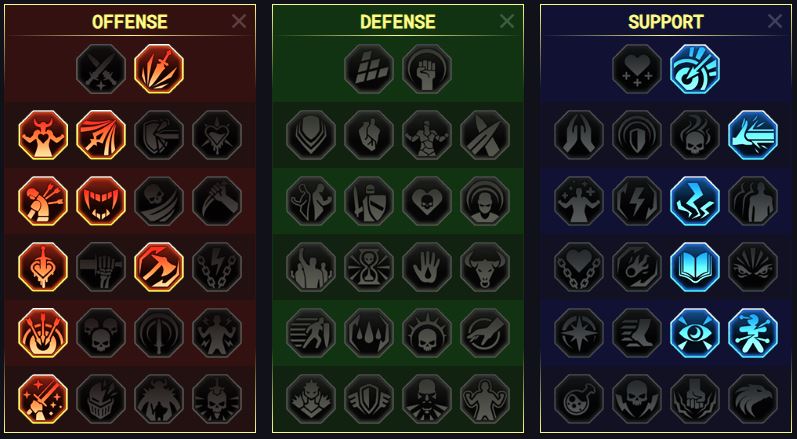The height and width of the screenshot is (439, 797).
Task: Choose the raised fist mastery in Defense
Action: pos(427,69)
